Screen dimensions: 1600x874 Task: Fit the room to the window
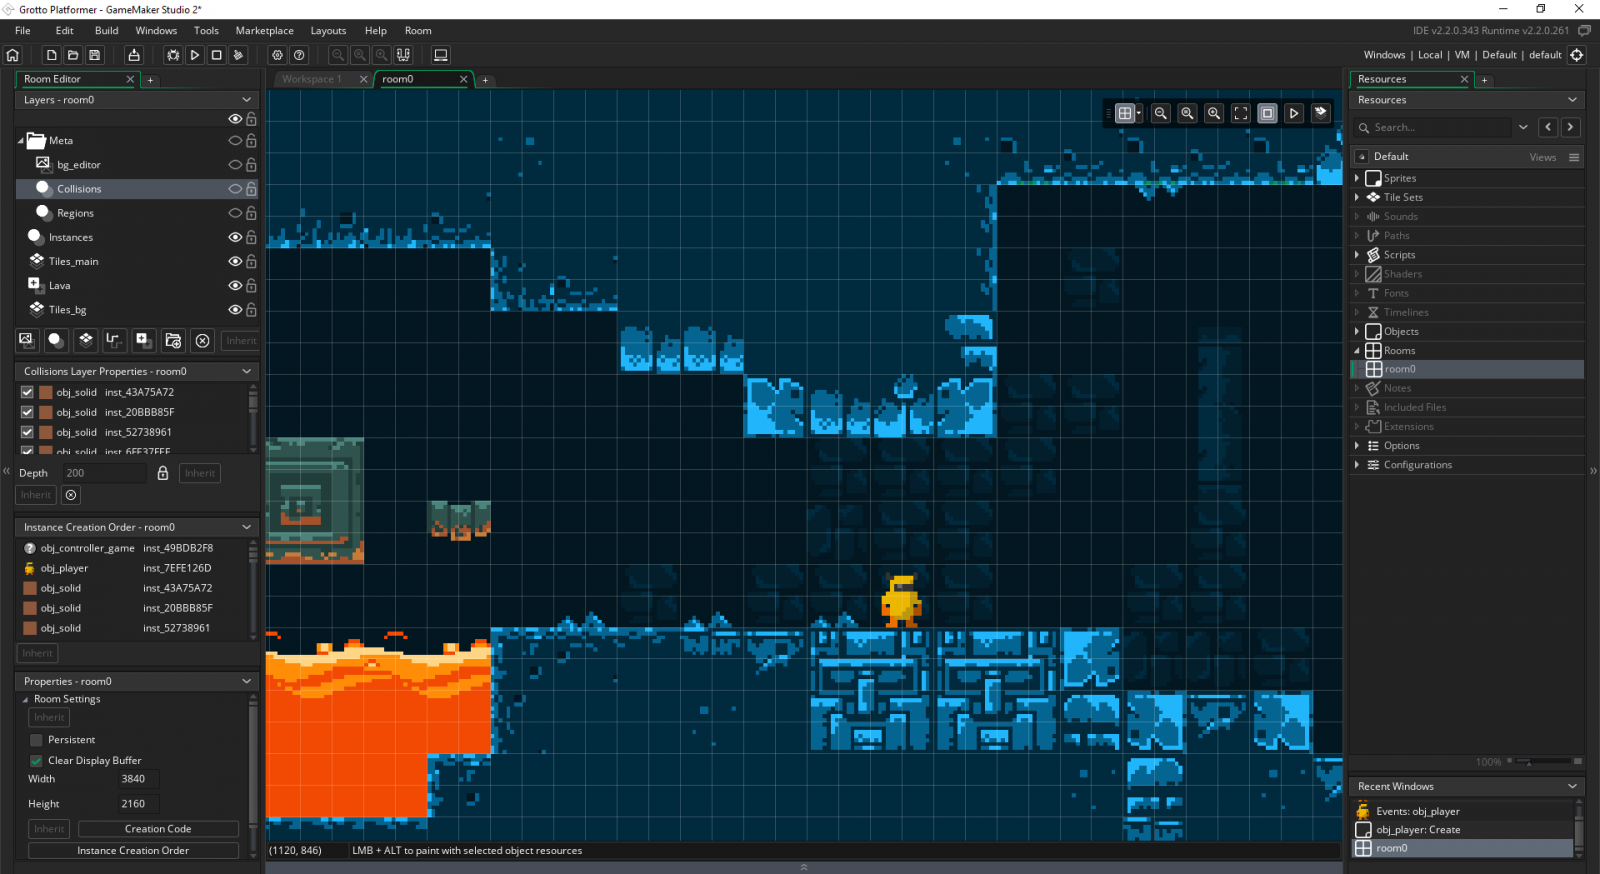1241,113
